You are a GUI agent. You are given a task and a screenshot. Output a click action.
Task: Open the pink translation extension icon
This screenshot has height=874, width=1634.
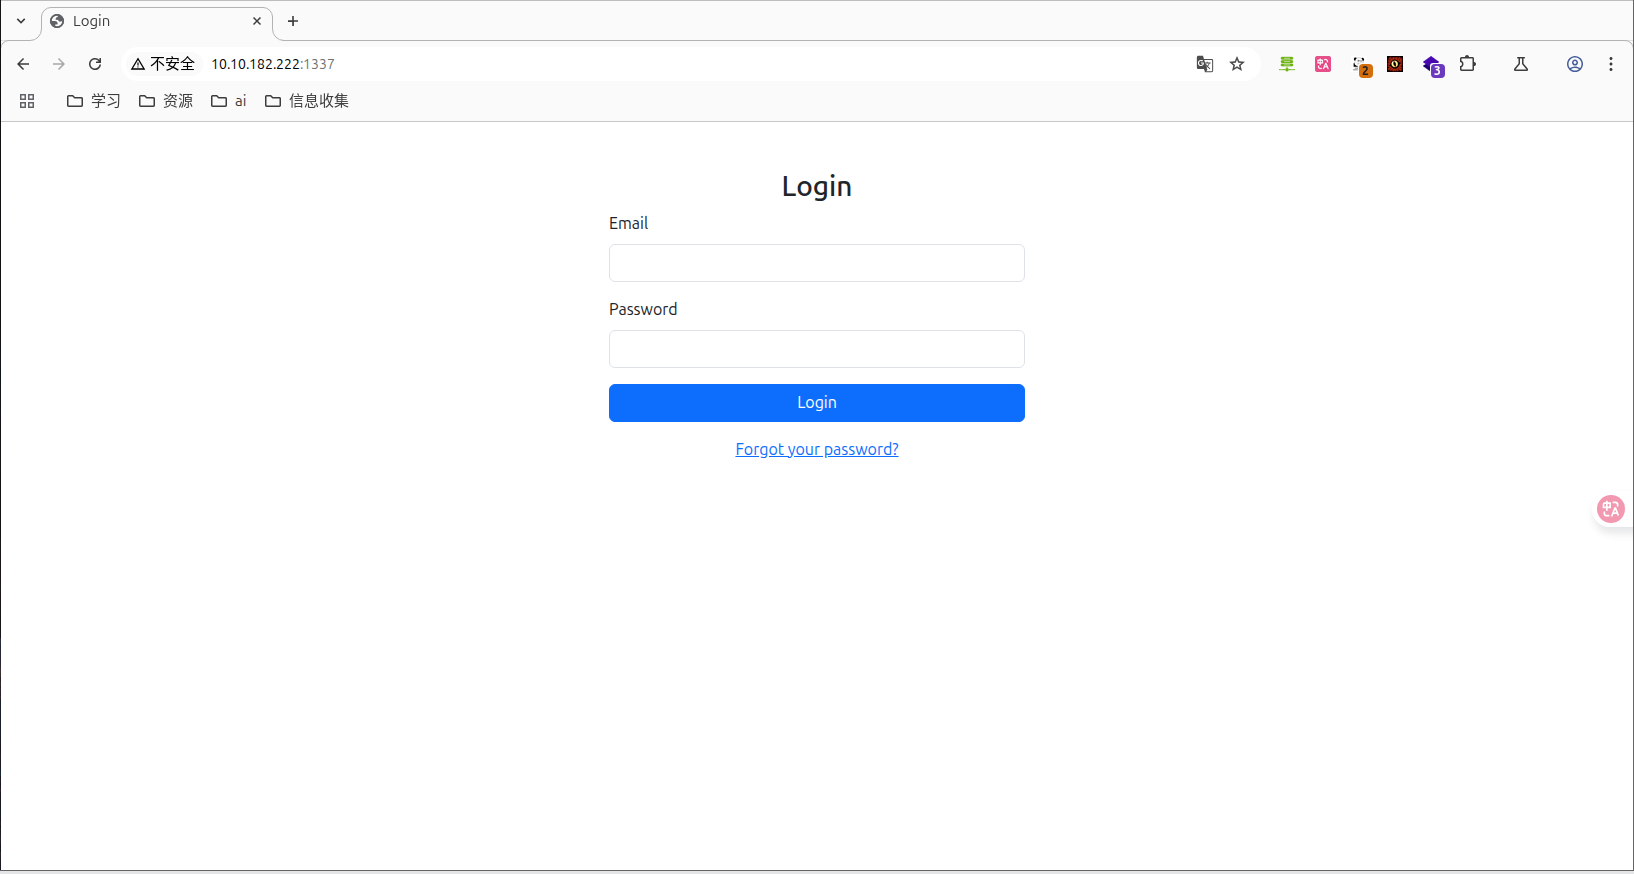(1323, 64)
